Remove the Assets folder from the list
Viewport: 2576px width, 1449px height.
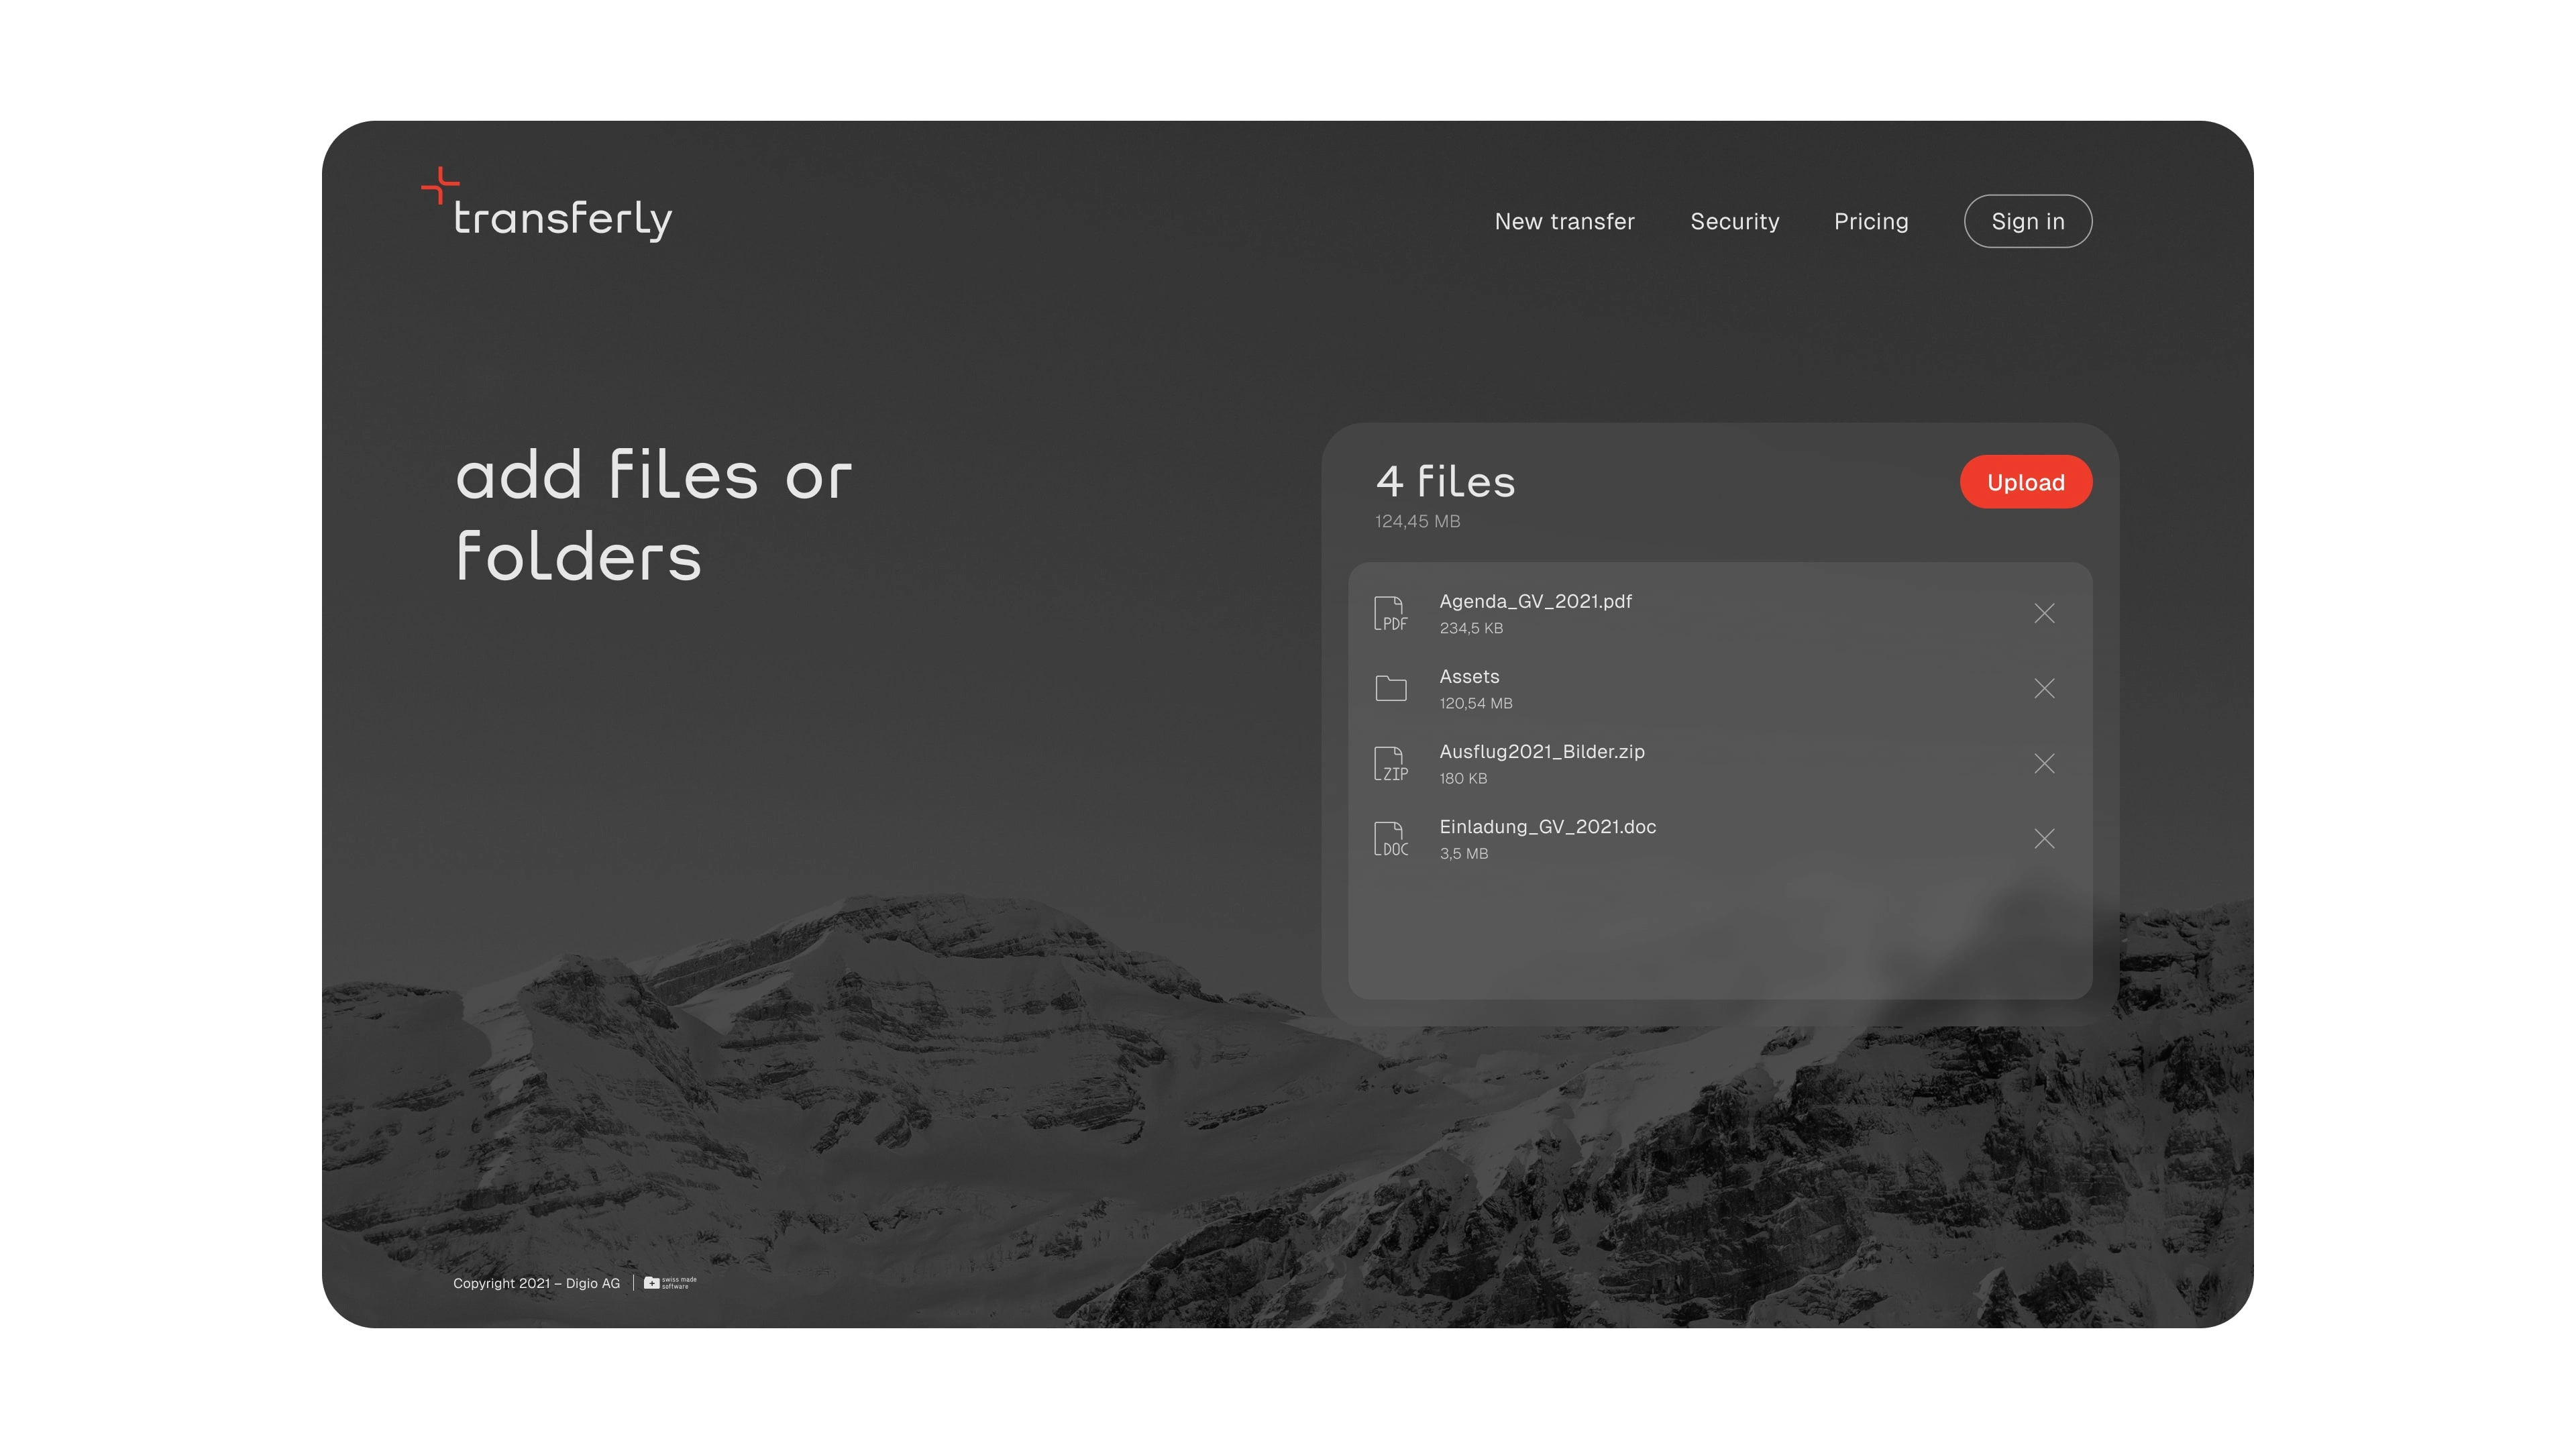coord(2044,688)
